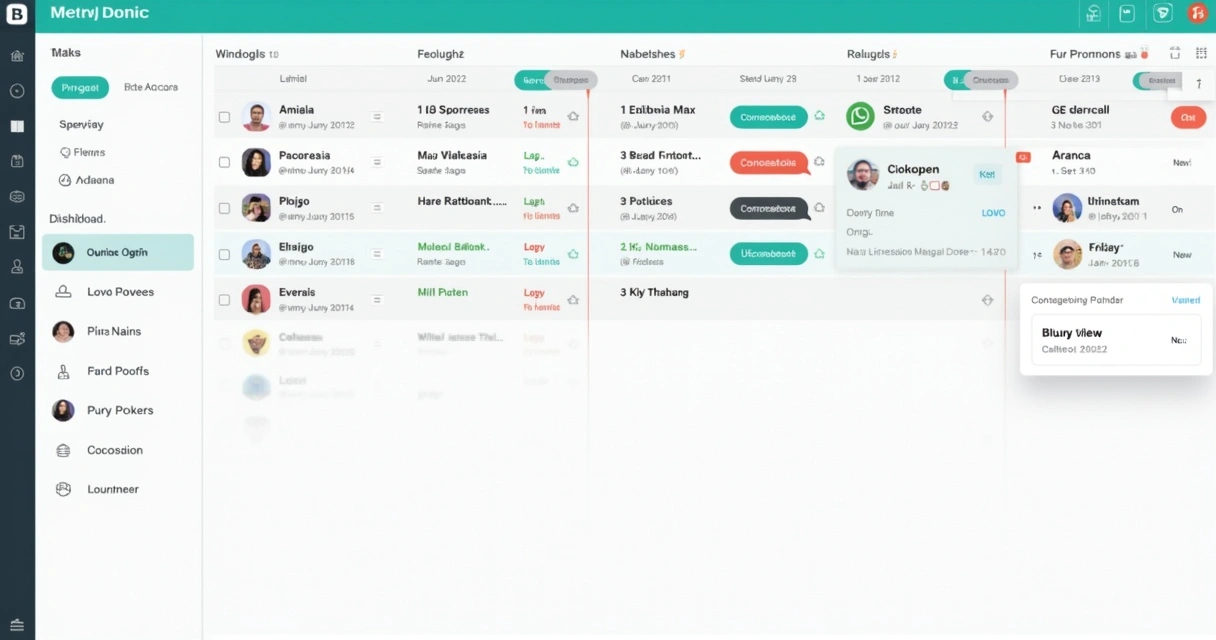The width and height of the screenshot is (1216, 640).
Task: Click the orange profile avatar in top bar
Action: coord(1196,13)
